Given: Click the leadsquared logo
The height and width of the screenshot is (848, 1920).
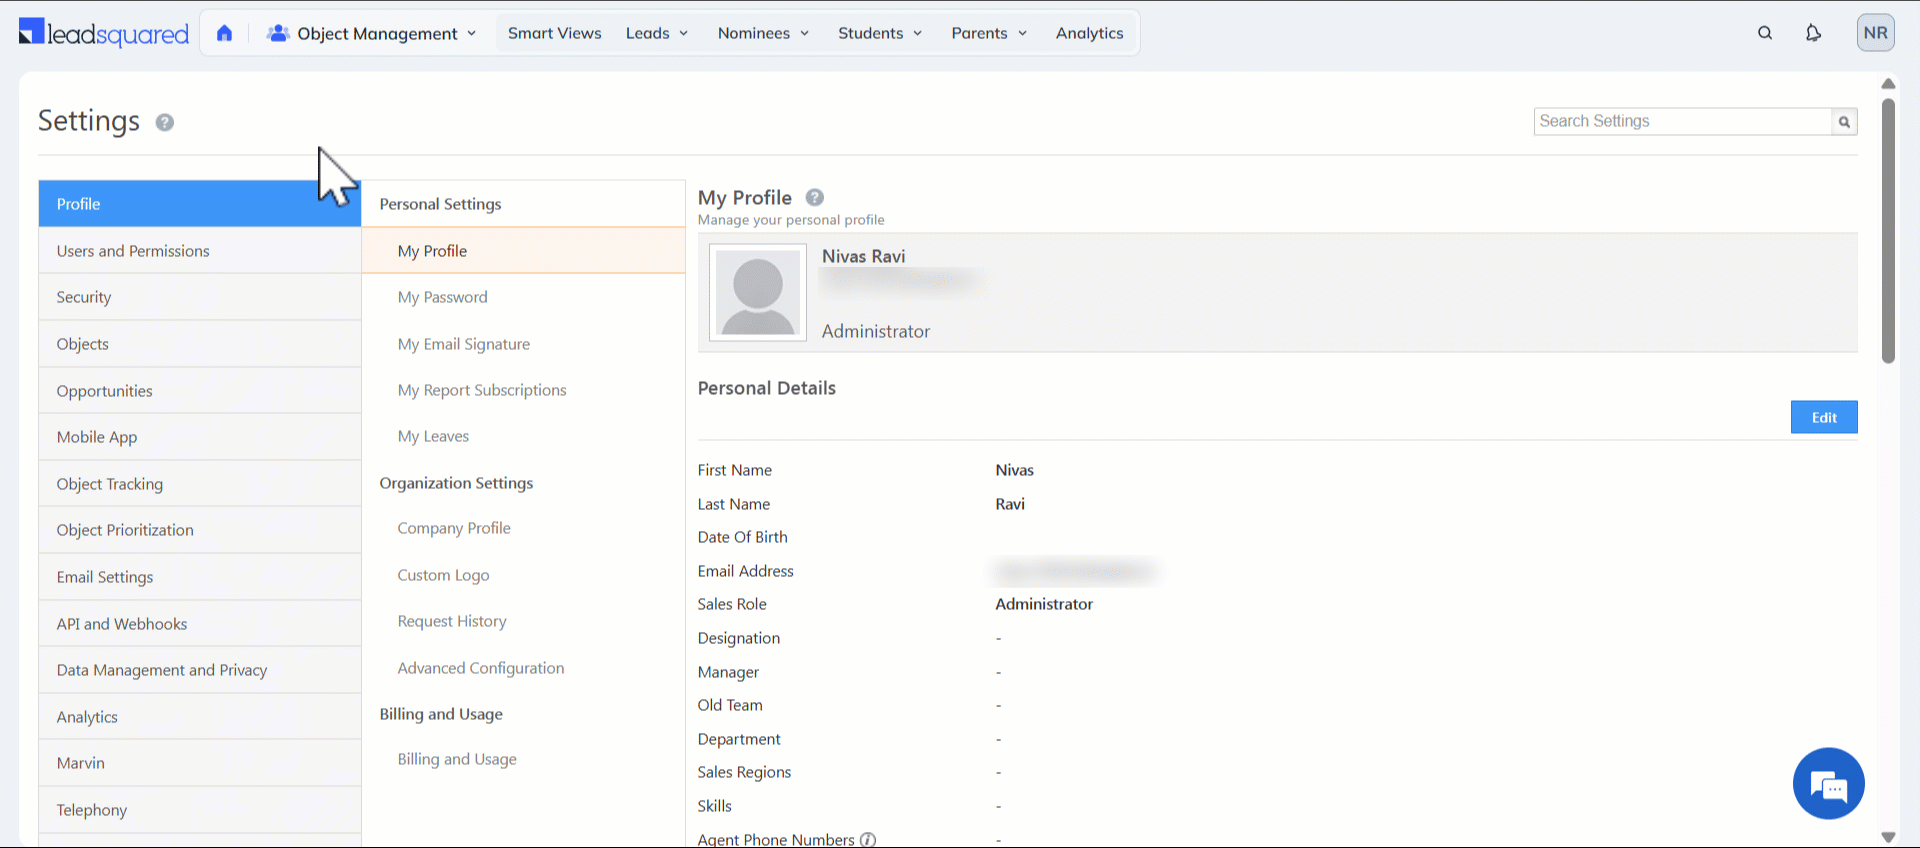Looking at the screenshot, I should coord(104,33).
